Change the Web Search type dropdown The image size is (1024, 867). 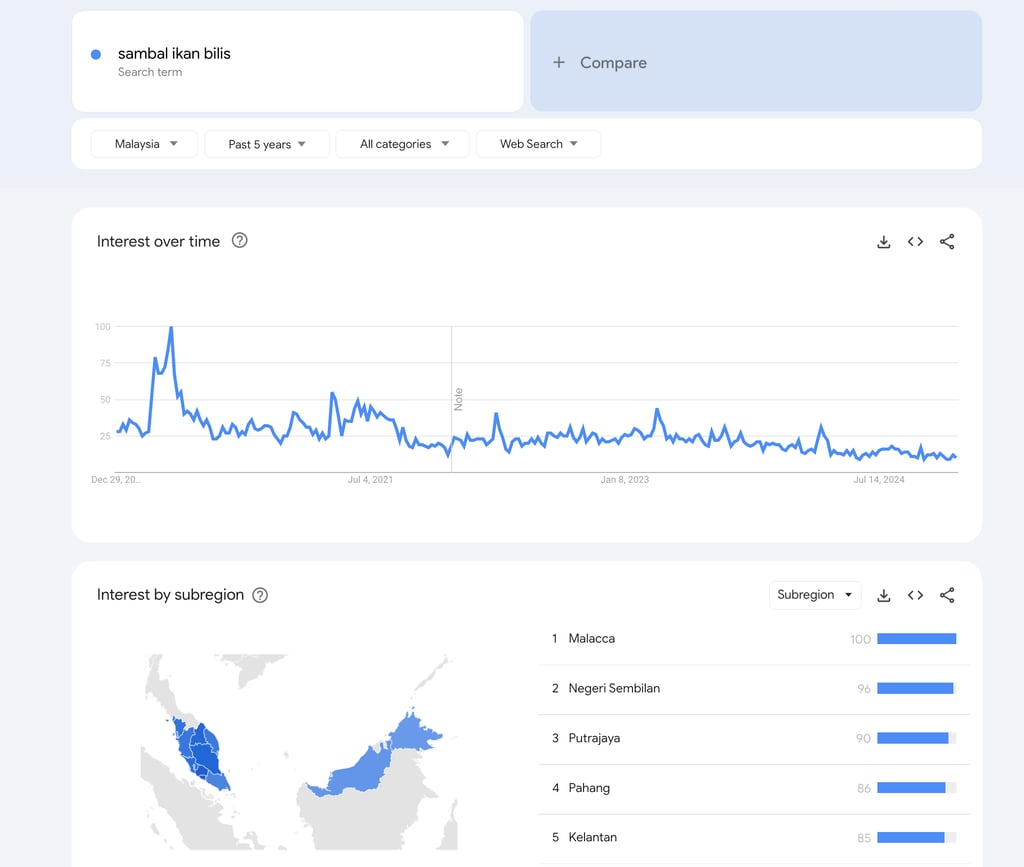[x=538, y=144]
